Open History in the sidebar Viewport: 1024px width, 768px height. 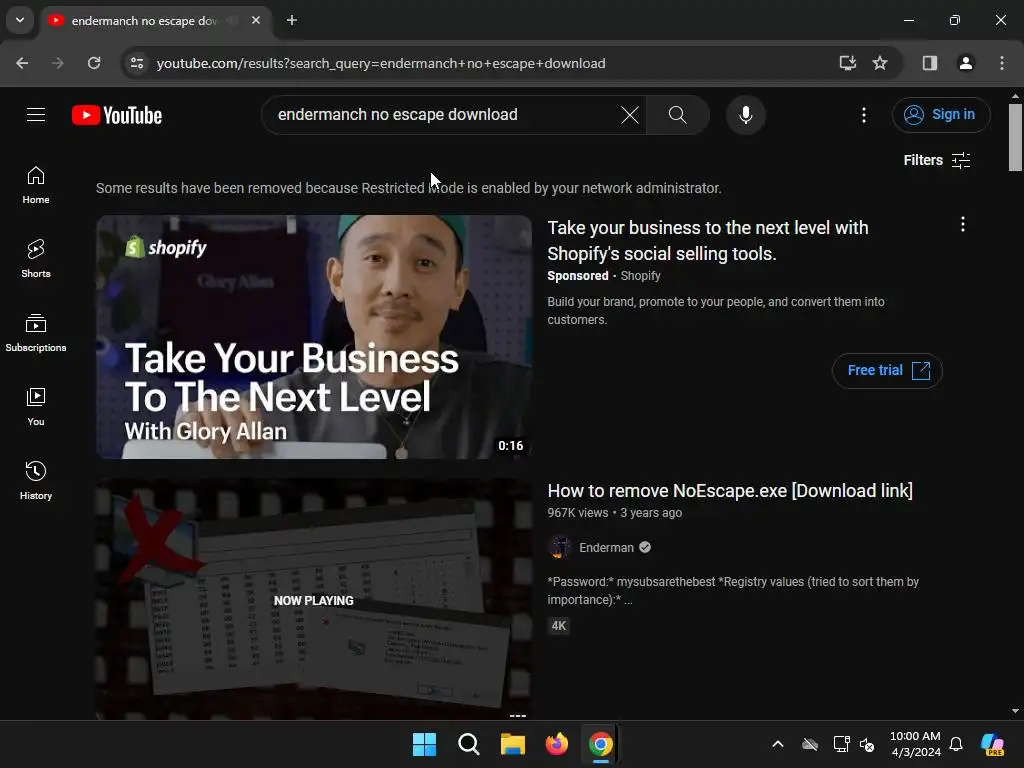click(36, 480)
